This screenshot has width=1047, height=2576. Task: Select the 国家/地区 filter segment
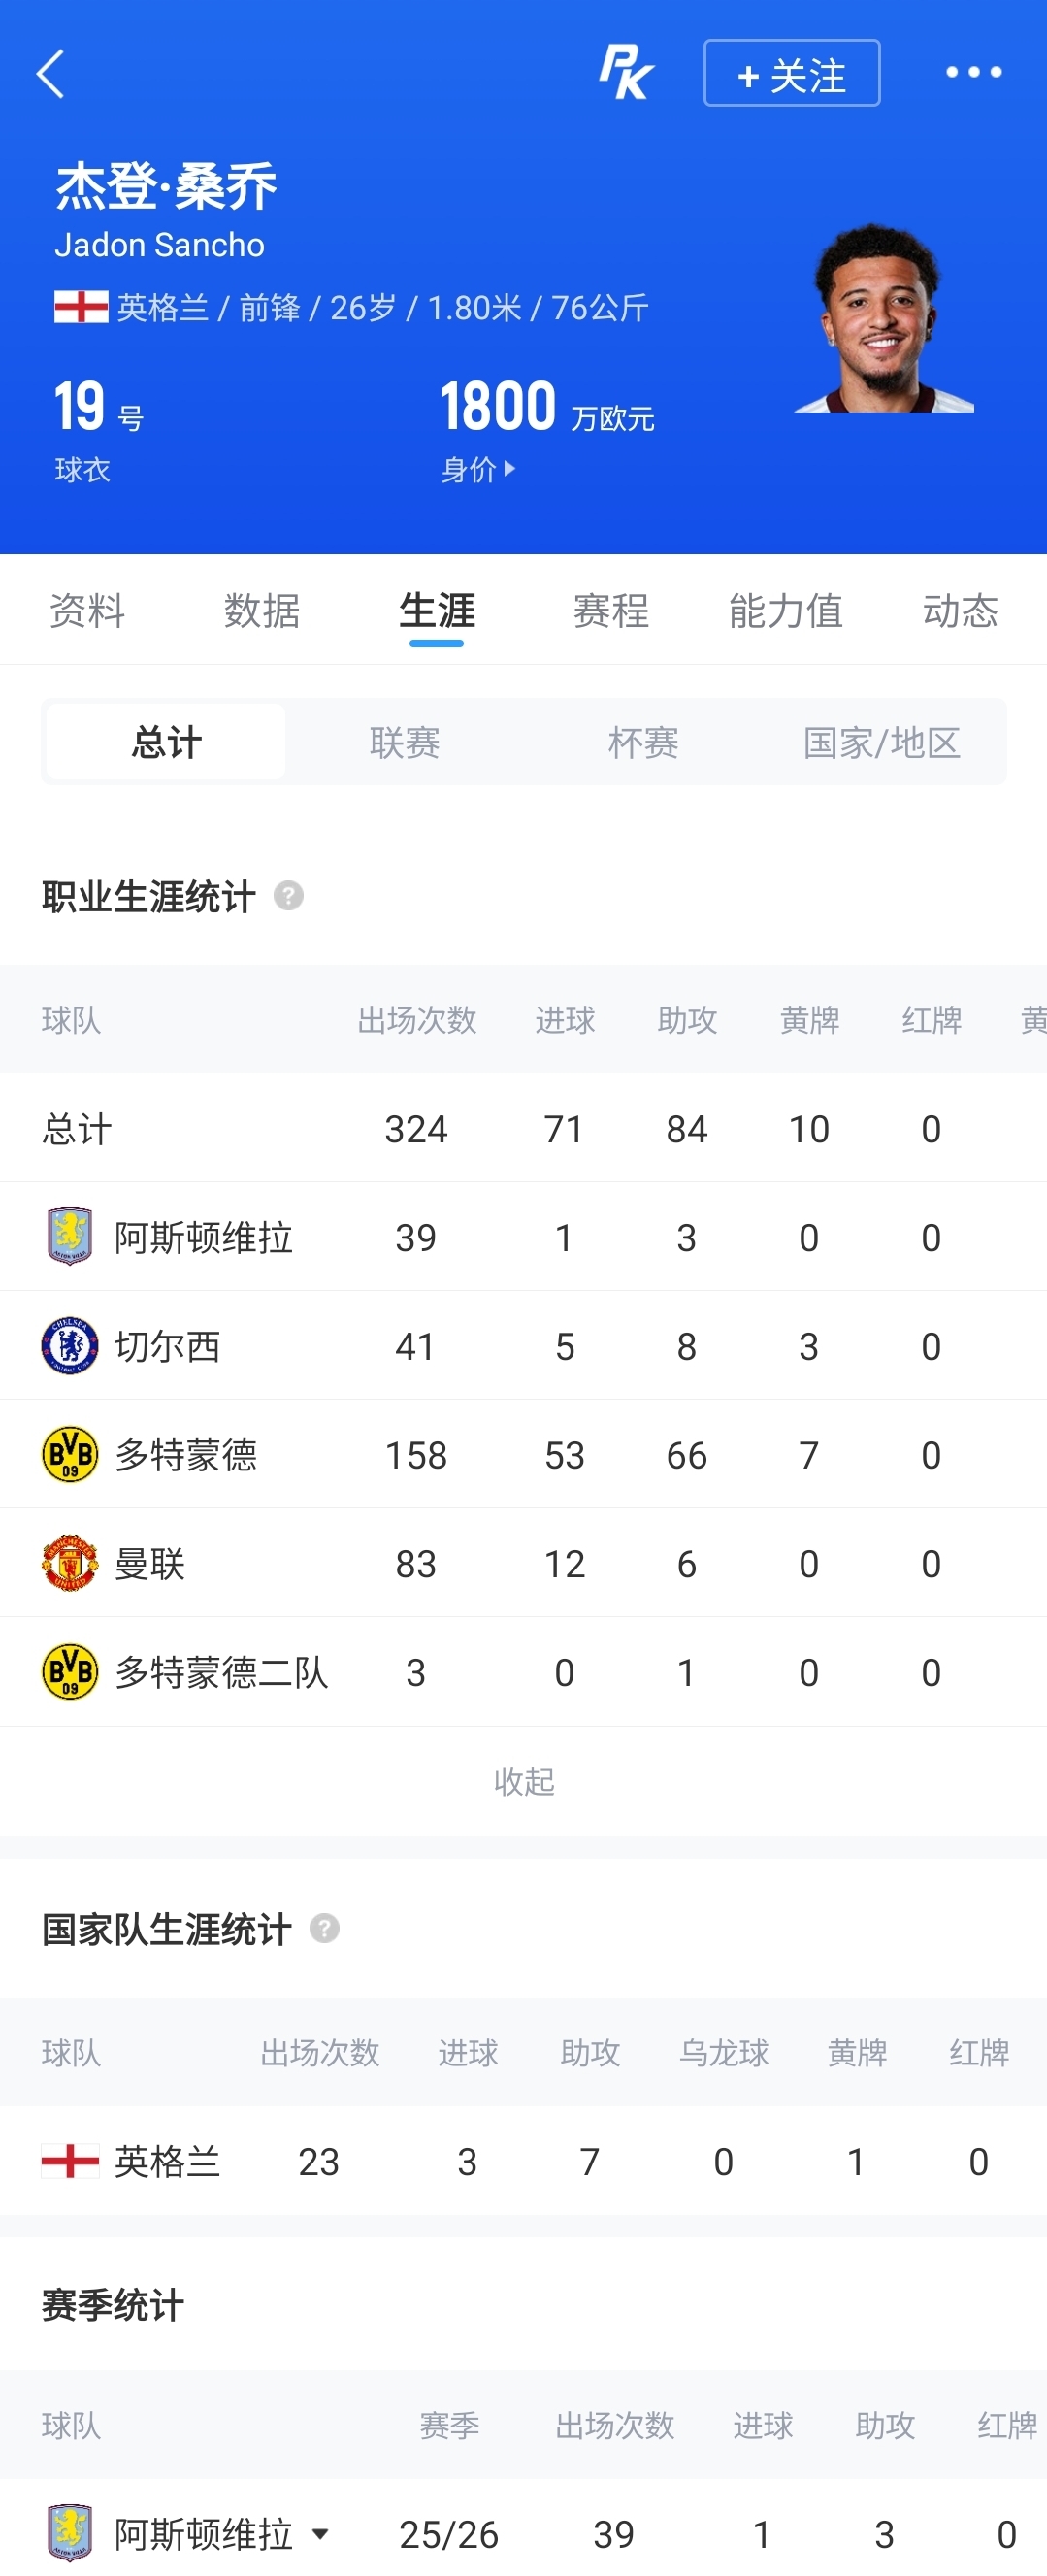tap(881, 742)
